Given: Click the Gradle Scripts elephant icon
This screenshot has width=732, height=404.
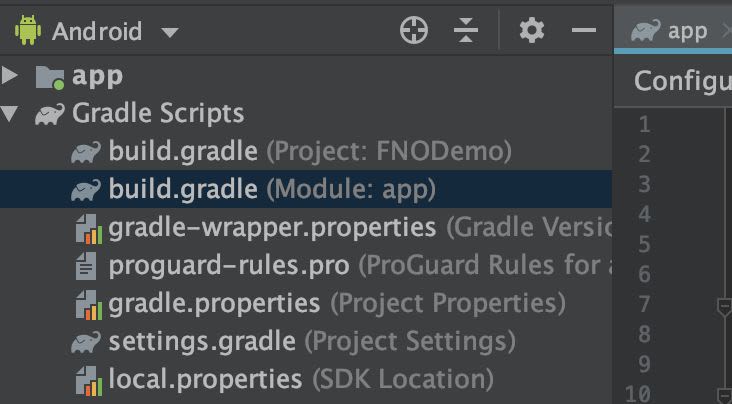Looking at the screenshot, I should [x=50, y=114].
